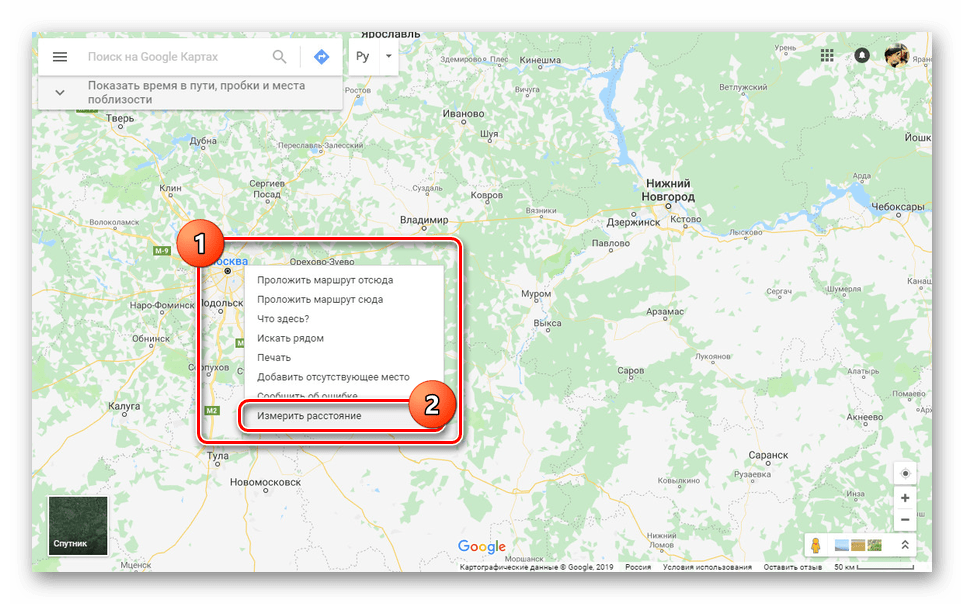The width and height of the screenshot is (964, 604).
Task: Click the Тверь city label
Action: pyautogui.click(x=119, y=118)
